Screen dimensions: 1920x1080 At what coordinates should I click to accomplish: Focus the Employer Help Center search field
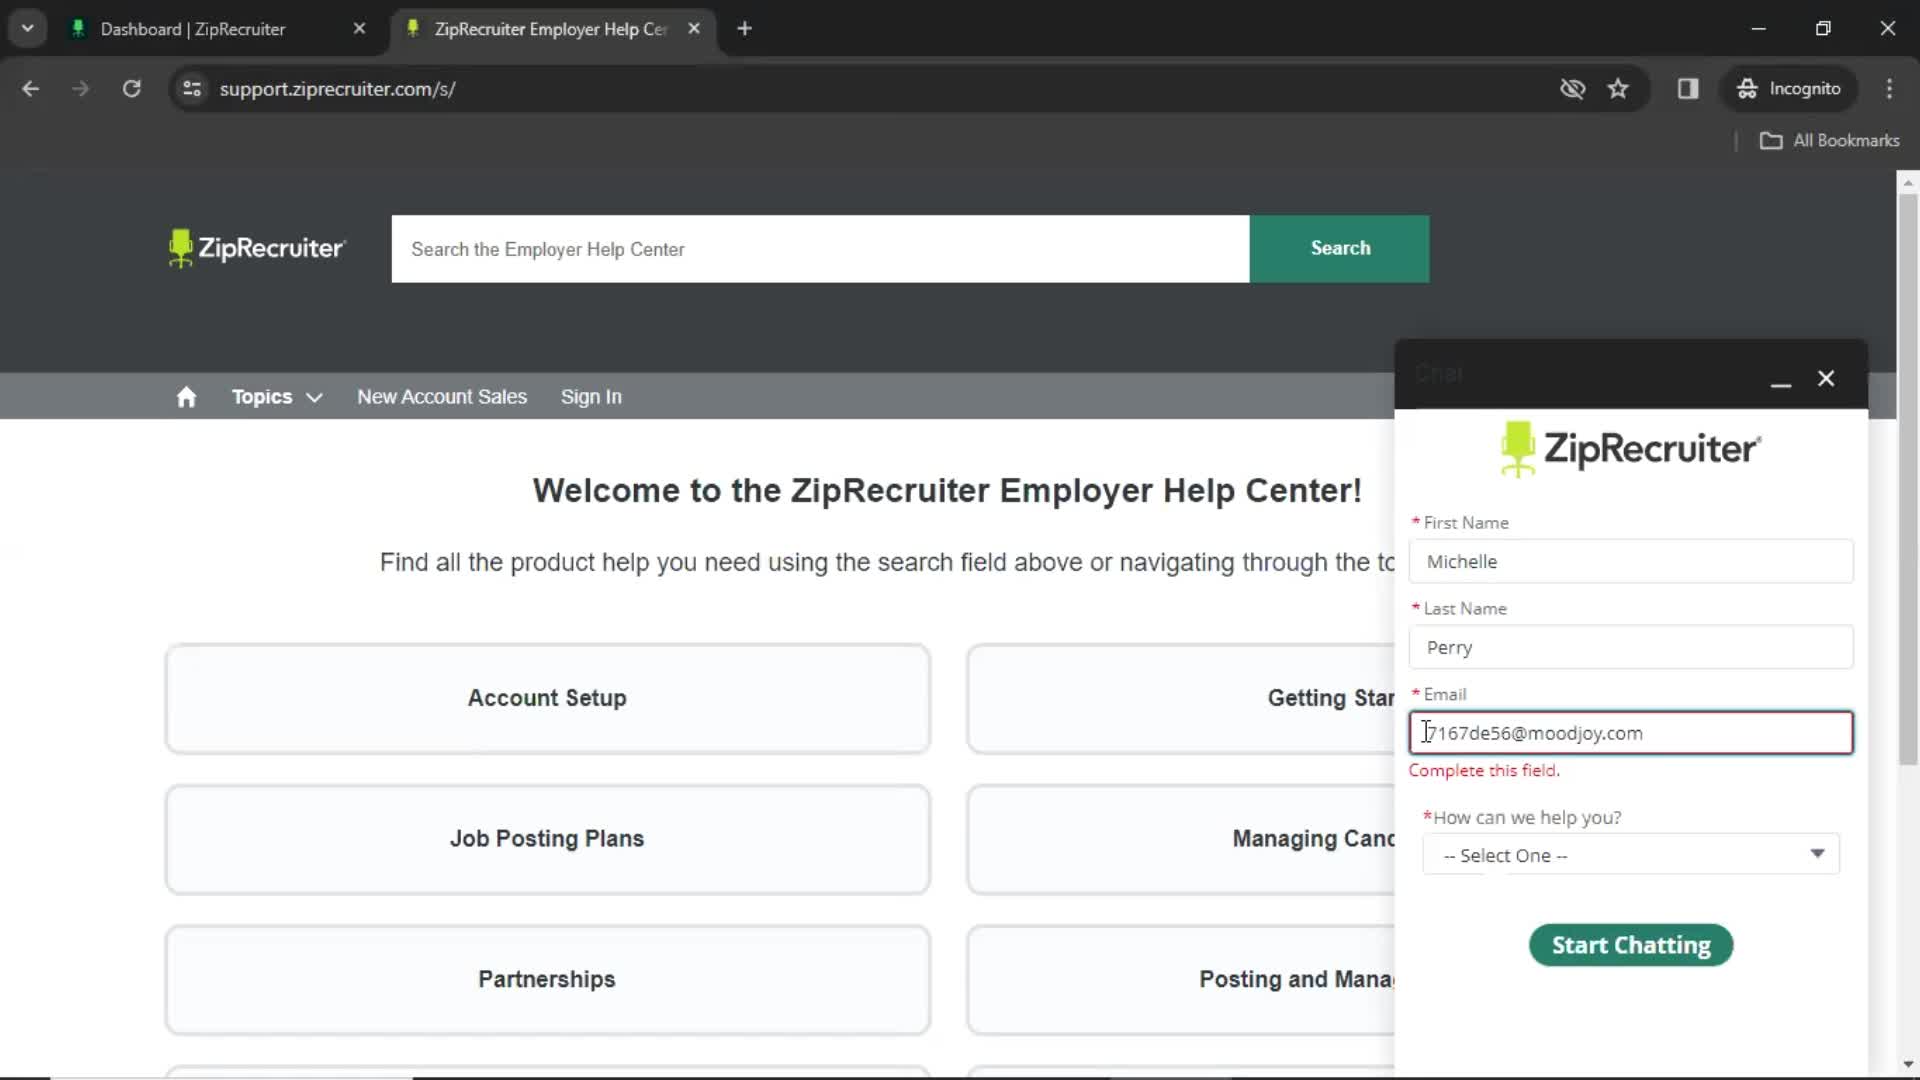820,249
